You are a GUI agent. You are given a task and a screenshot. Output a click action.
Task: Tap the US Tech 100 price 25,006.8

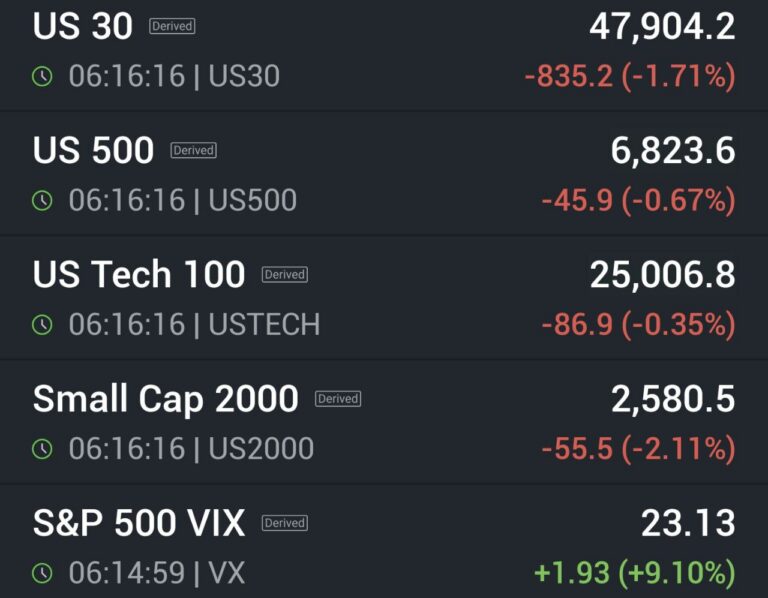click(x=662, y=275)
